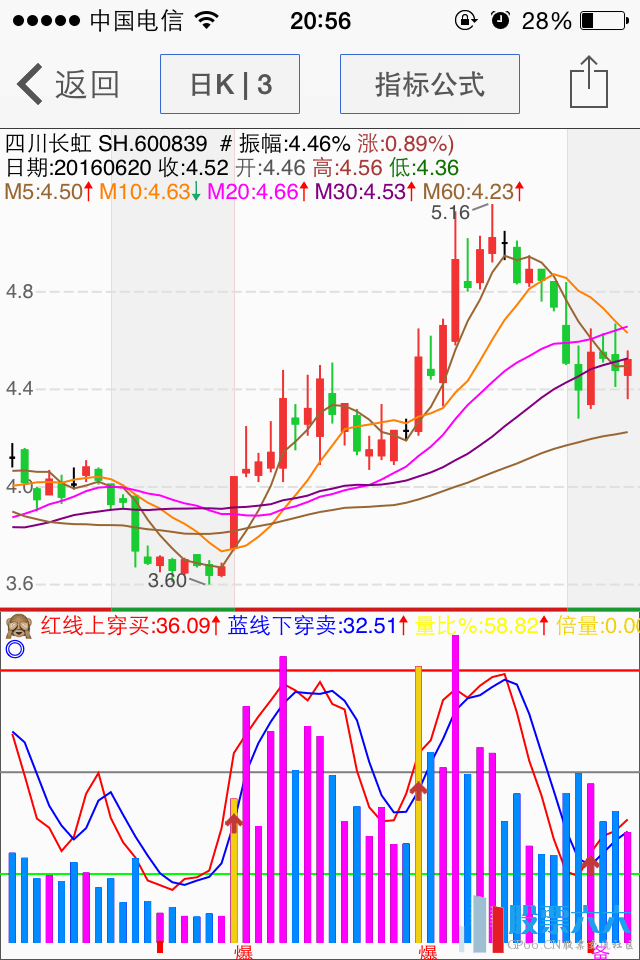Tap the alarm clock status icon
This screenshot has height=960, width=640.
point(501,21)
